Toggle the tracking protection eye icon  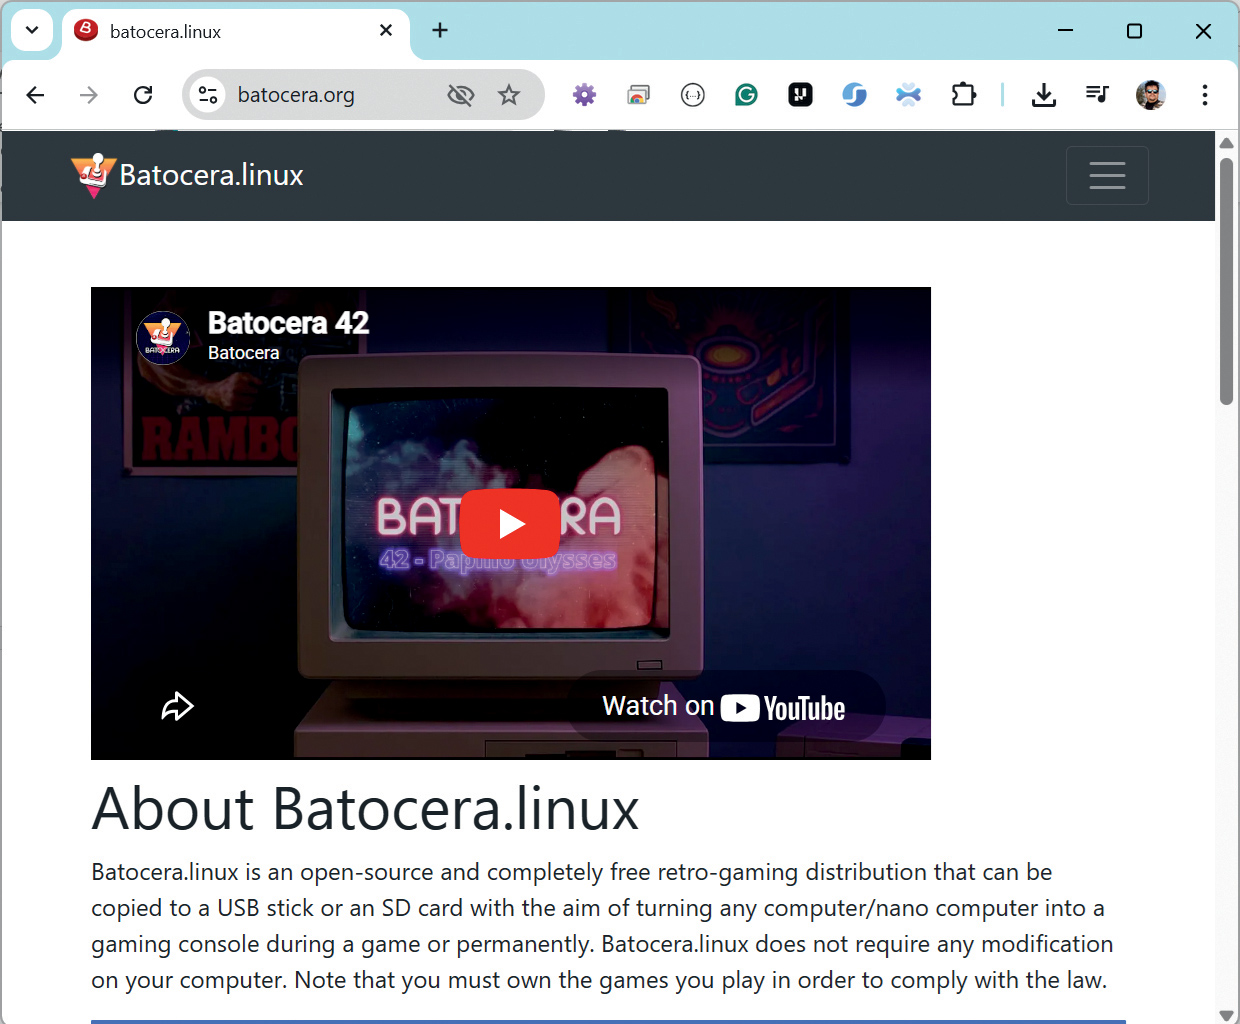tap(460, 95)
